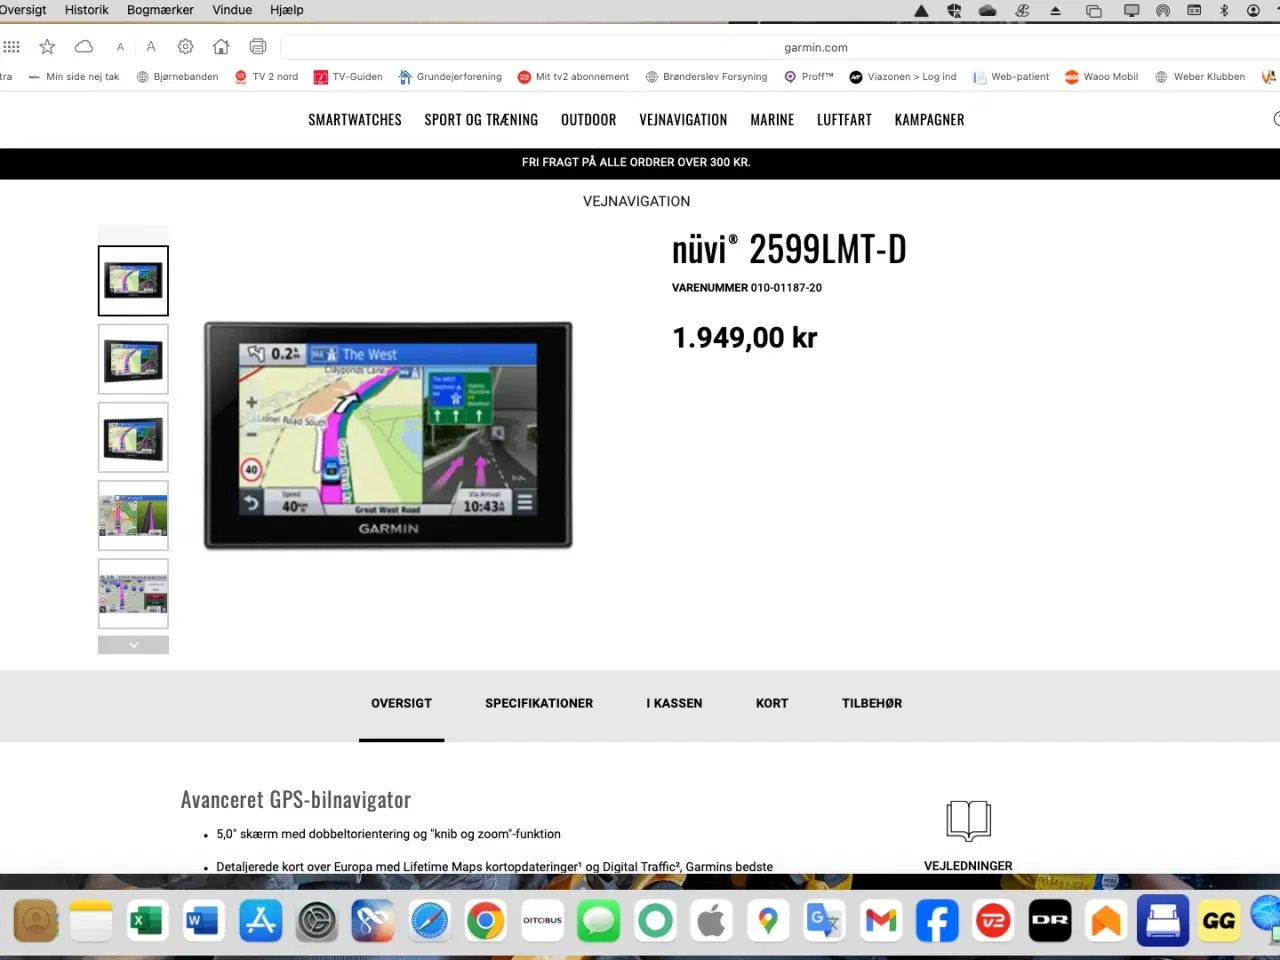Select the third product thumbnail
The width and height of the screenshot is (1280, 960).
133,437
